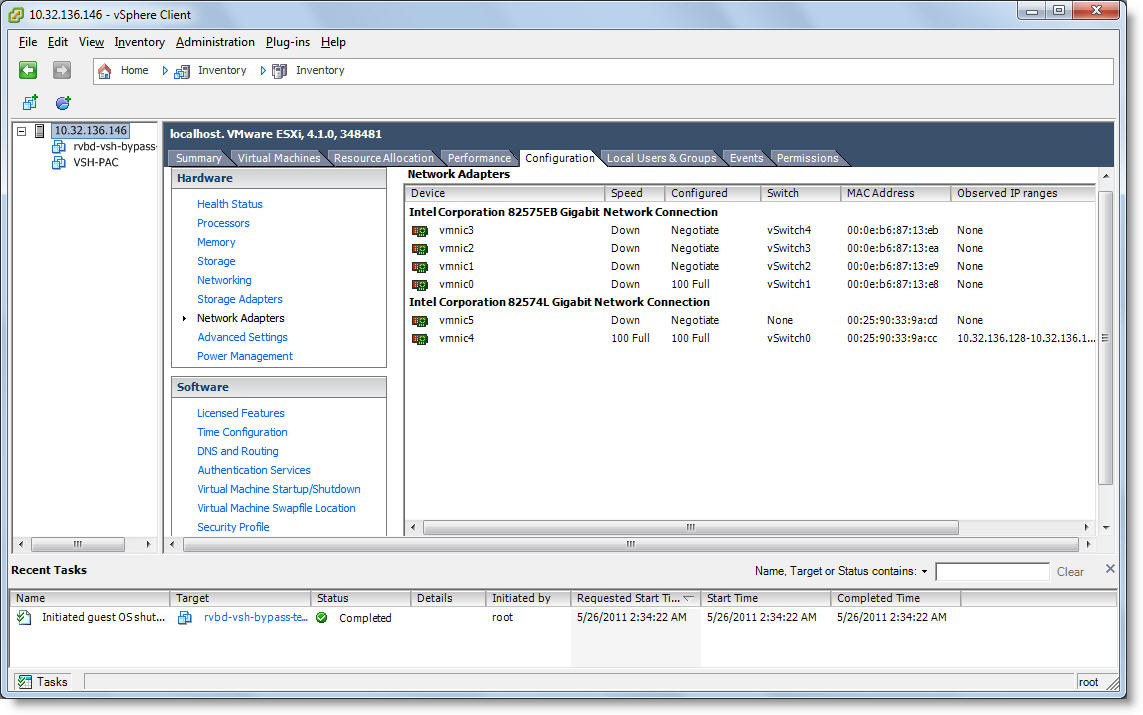Click the second Inventory breadcrumb icon
The height and width of the screenshot is (715, 1143).
coord(279,71)
